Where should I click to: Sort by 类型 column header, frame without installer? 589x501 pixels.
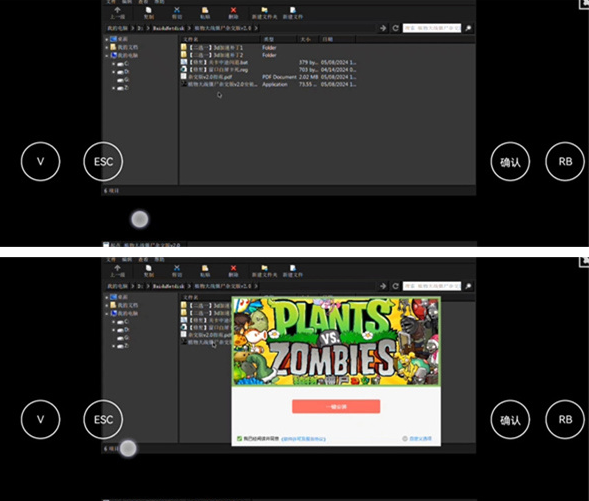tap(279, 39)
